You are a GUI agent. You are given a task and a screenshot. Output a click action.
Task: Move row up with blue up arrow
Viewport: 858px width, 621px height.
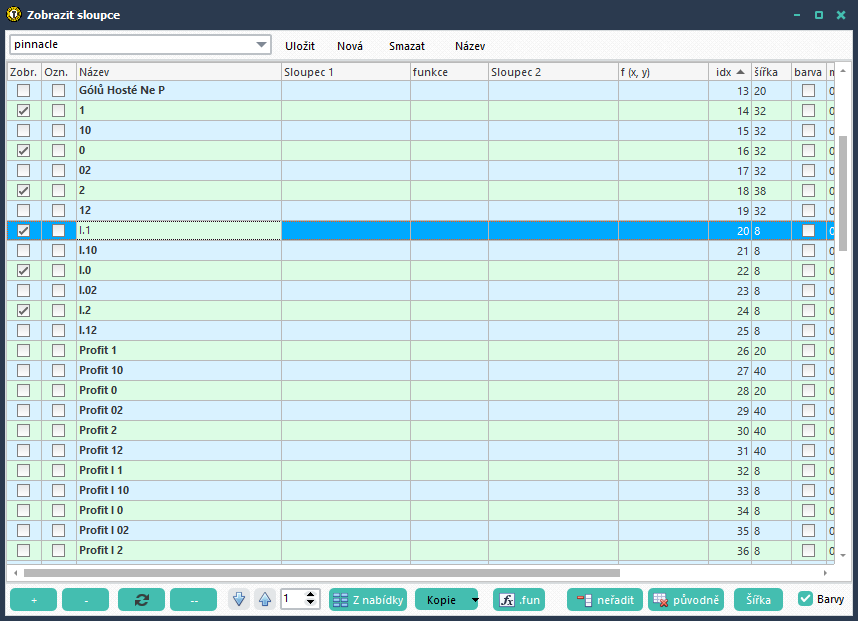point(265,600)
